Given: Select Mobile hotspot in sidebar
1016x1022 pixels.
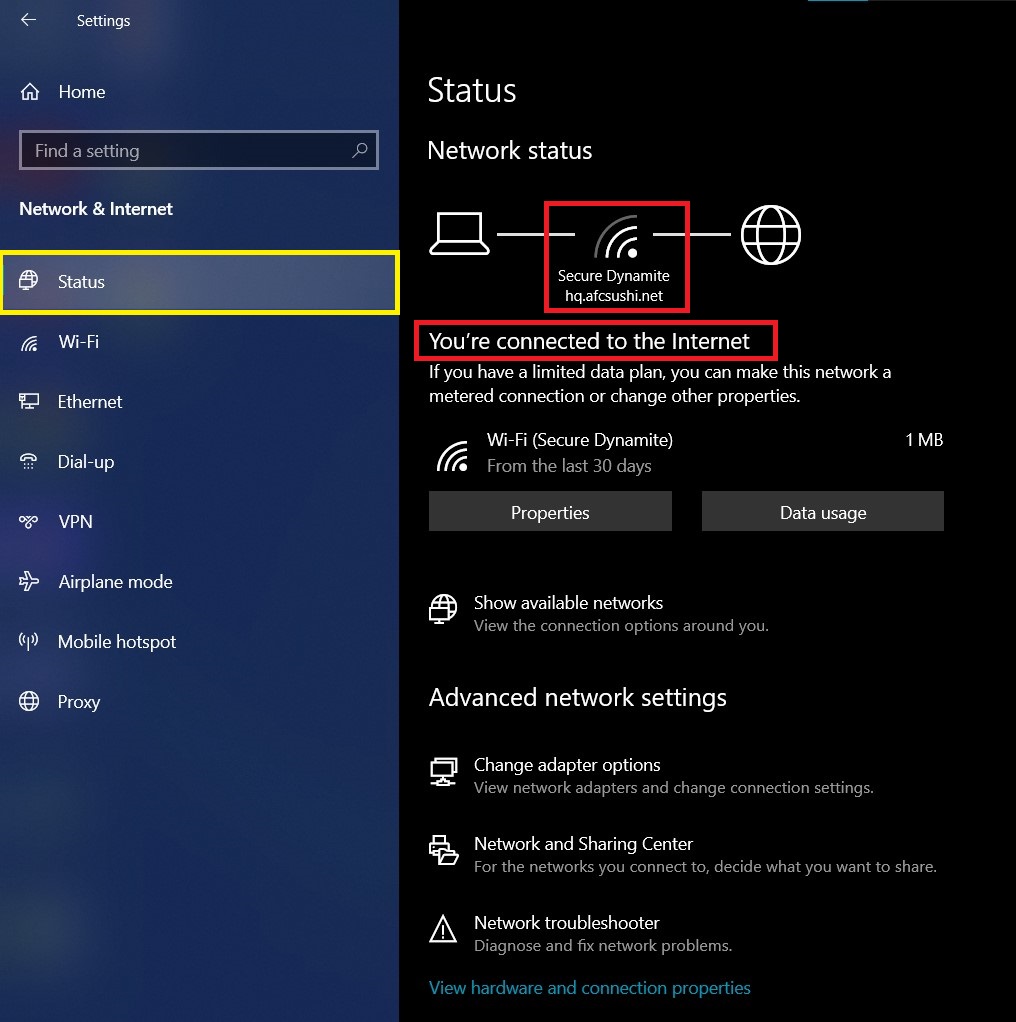Looking at the screenshot, I should [x=117, y=642].
